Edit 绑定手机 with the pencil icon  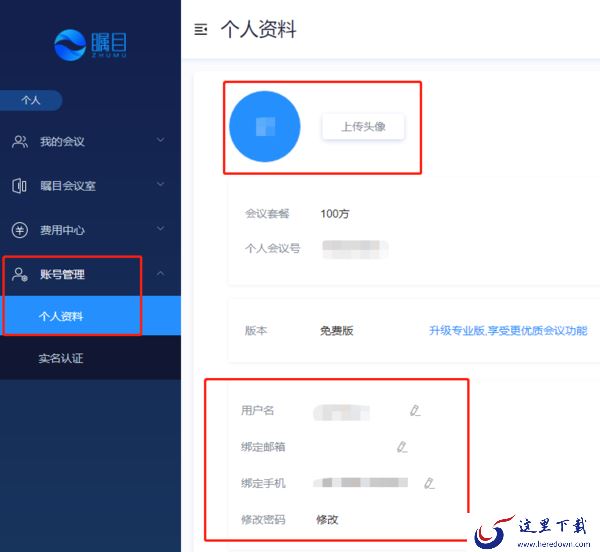(x=429, y=483)
